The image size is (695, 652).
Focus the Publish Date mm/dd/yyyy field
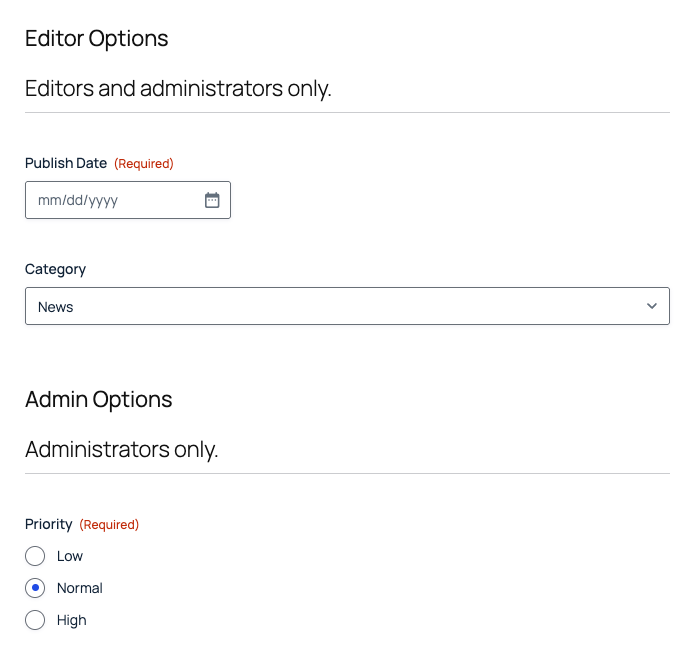(128, 200)
